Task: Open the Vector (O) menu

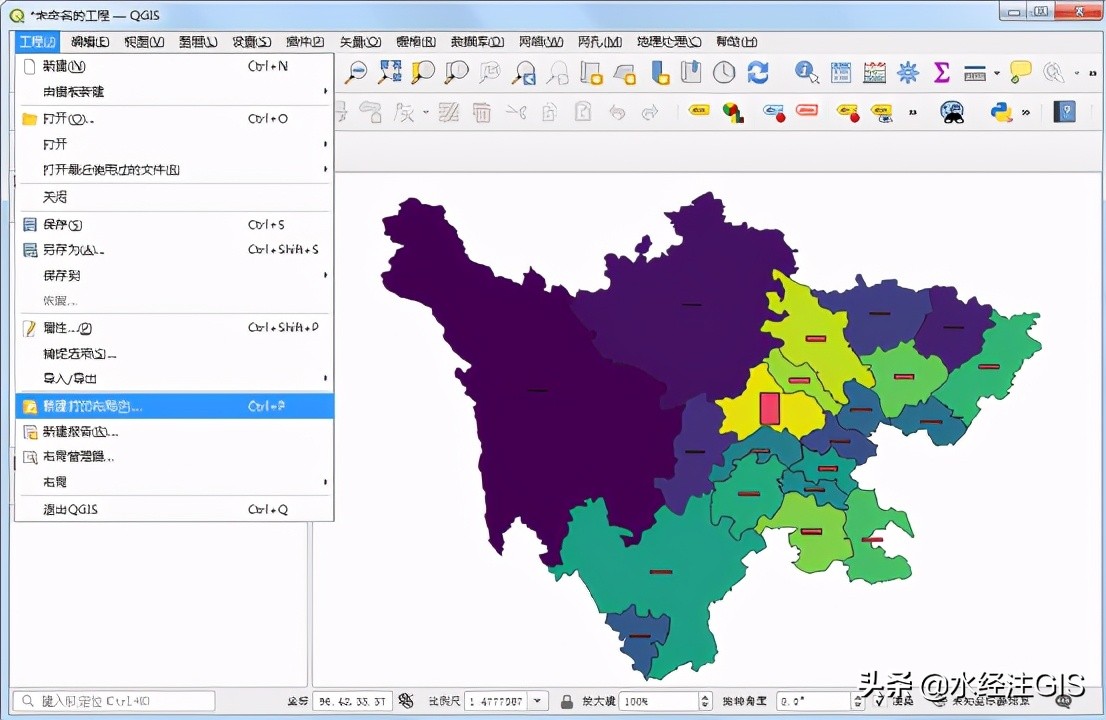Action: click(x=360, y=42)
